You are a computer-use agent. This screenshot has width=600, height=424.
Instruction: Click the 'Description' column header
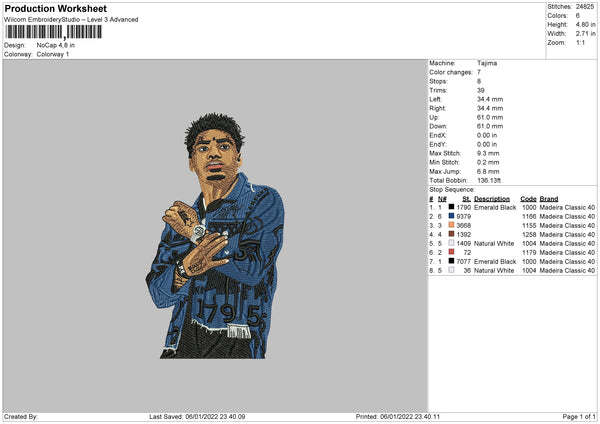(x=492, y=199)
